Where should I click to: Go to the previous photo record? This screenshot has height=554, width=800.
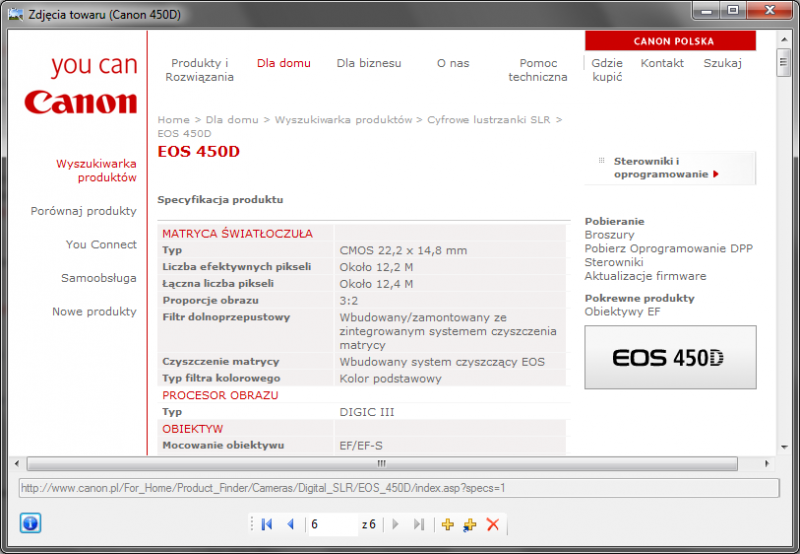click(x=291, y=524)
